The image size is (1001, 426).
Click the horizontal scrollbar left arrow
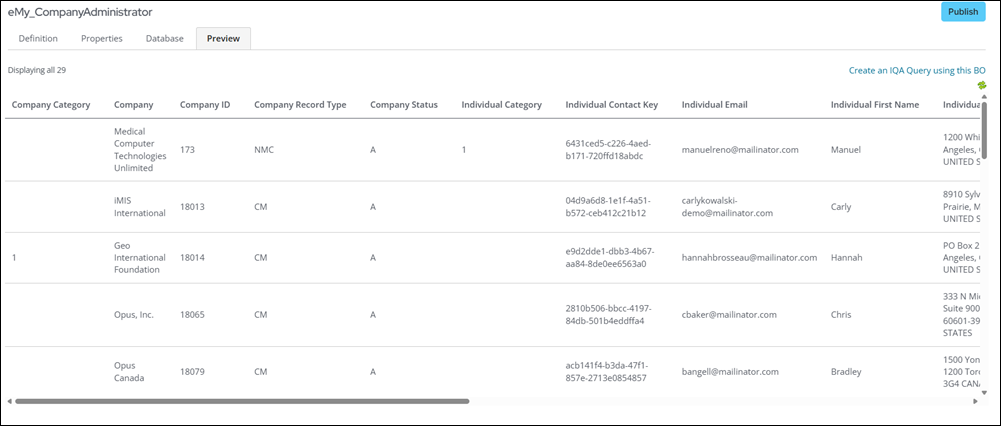9,401
